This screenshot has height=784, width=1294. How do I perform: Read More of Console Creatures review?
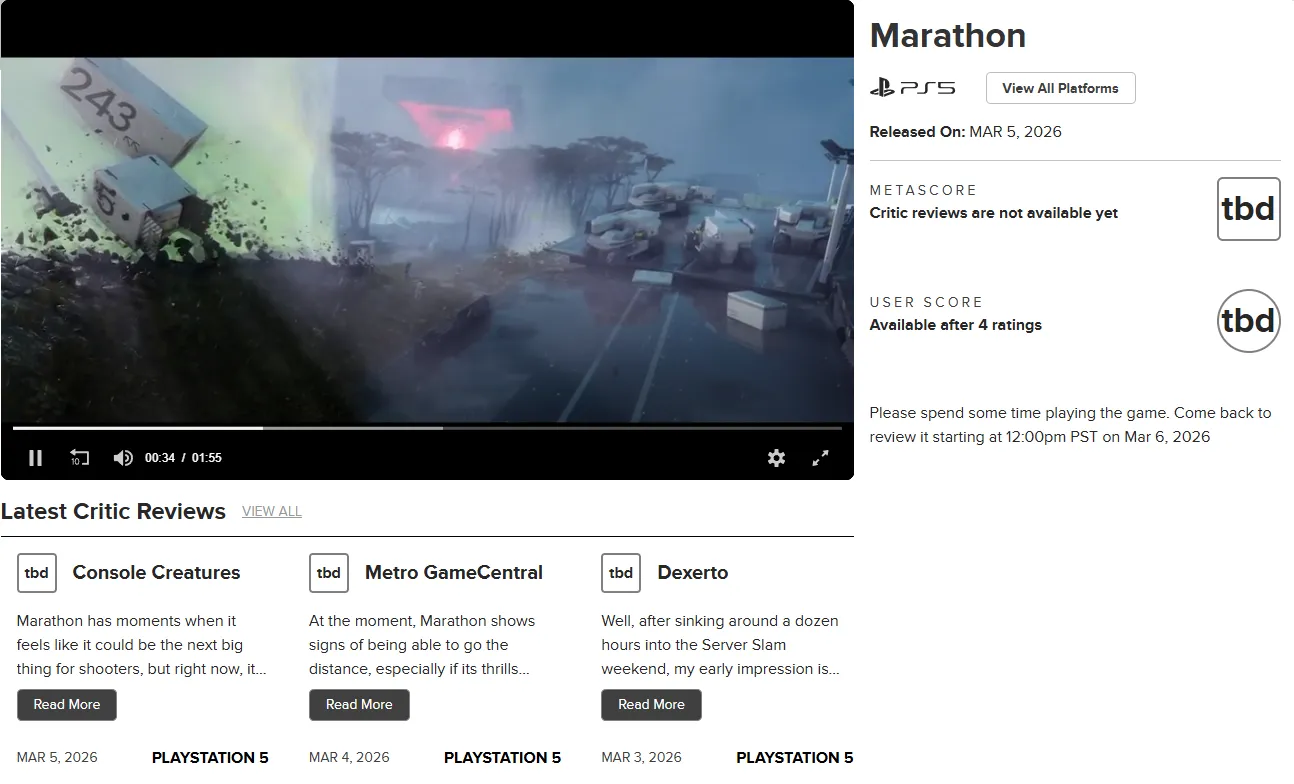click(67, 705)
